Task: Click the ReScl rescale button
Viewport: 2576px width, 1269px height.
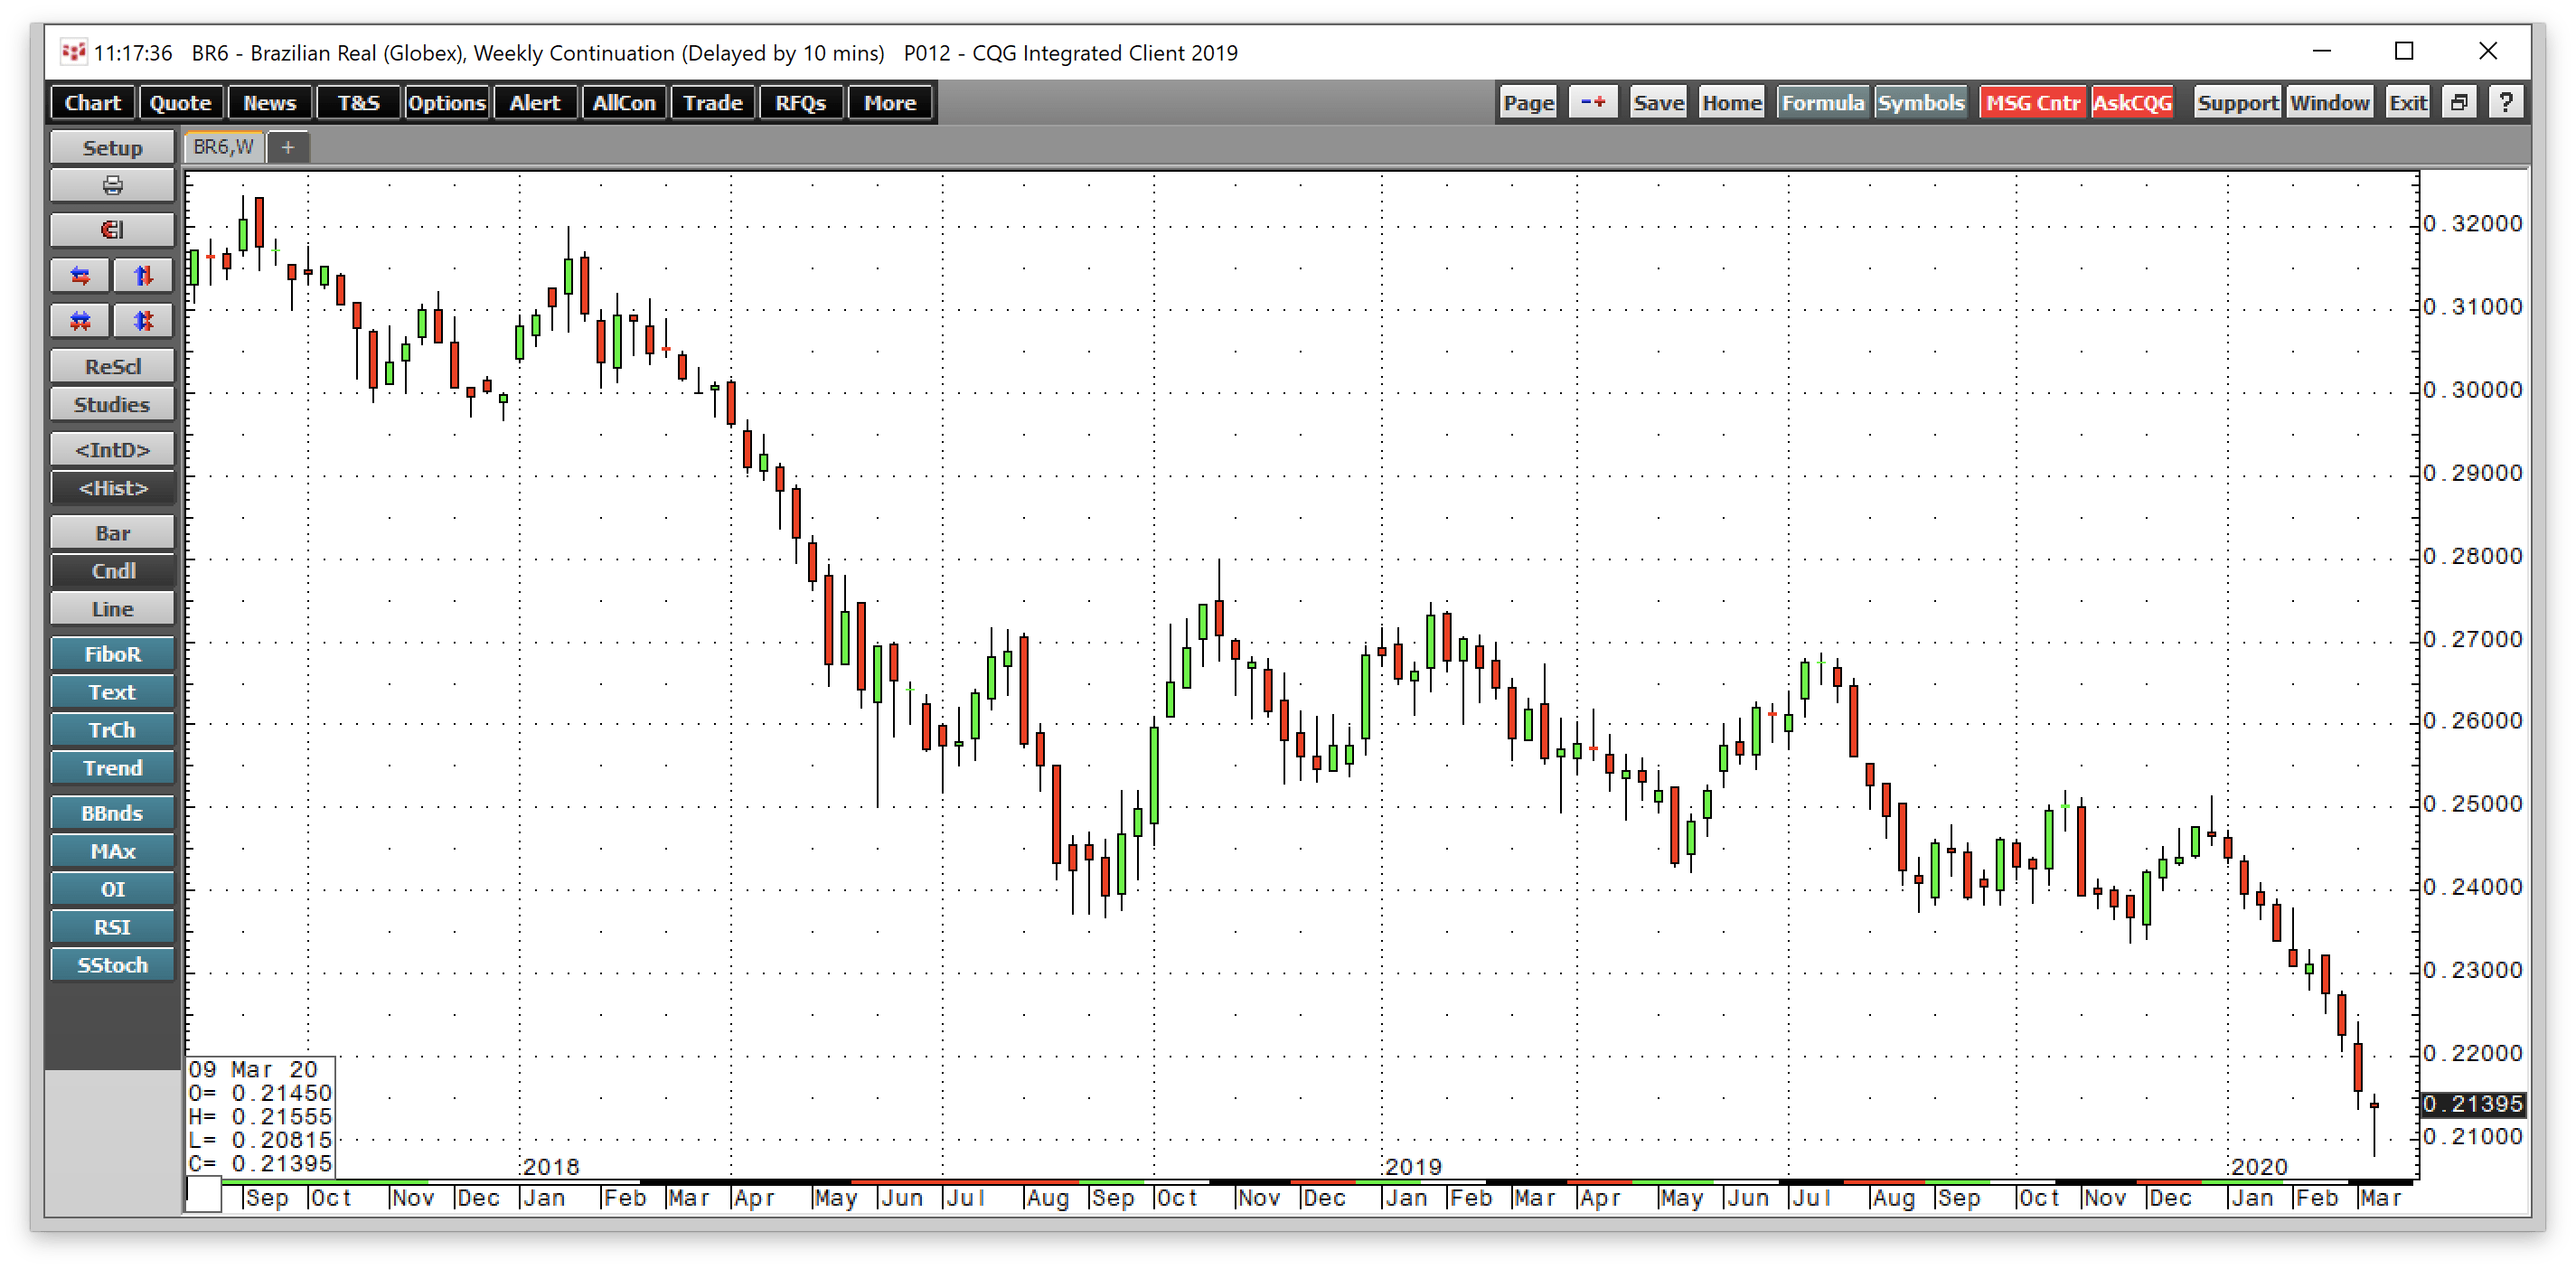Action: click(112, 367)
